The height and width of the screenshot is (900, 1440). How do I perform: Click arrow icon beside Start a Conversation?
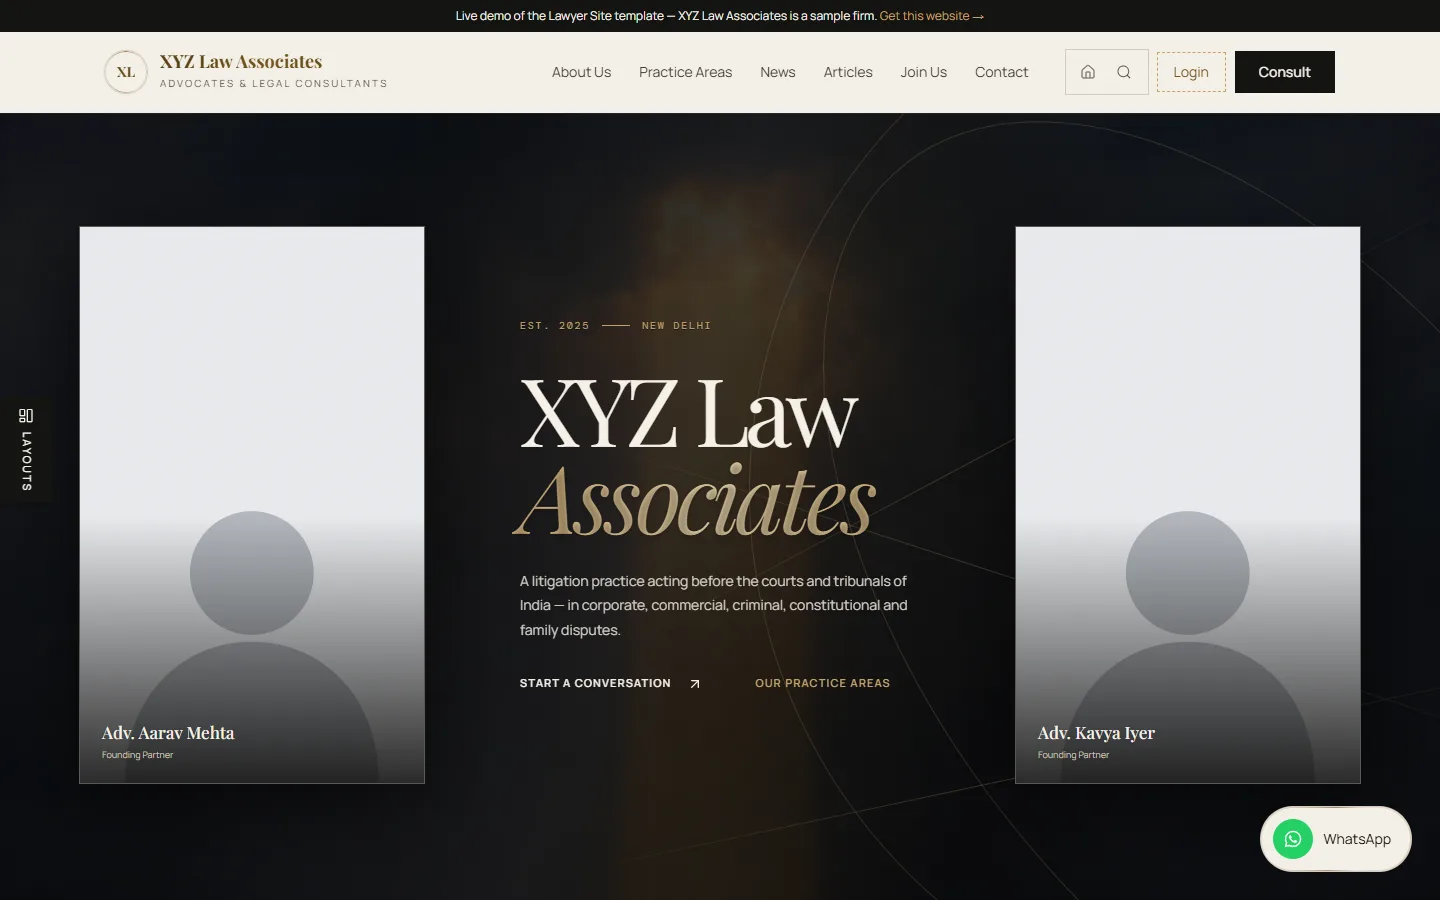(695, 684)
